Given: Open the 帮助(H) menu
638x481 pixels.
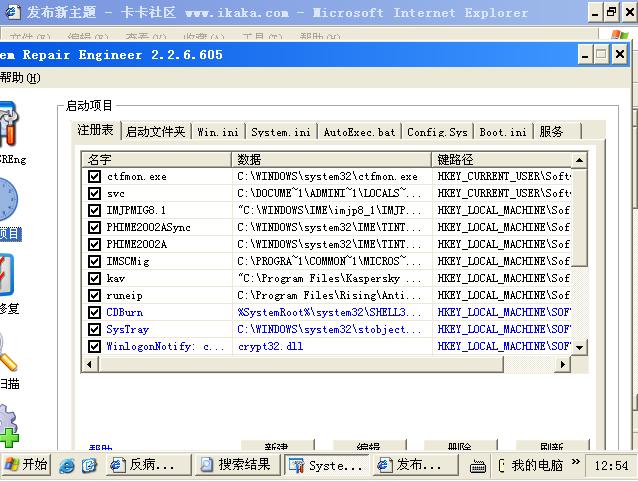Looking at the screenshot, I should [20, 78].
